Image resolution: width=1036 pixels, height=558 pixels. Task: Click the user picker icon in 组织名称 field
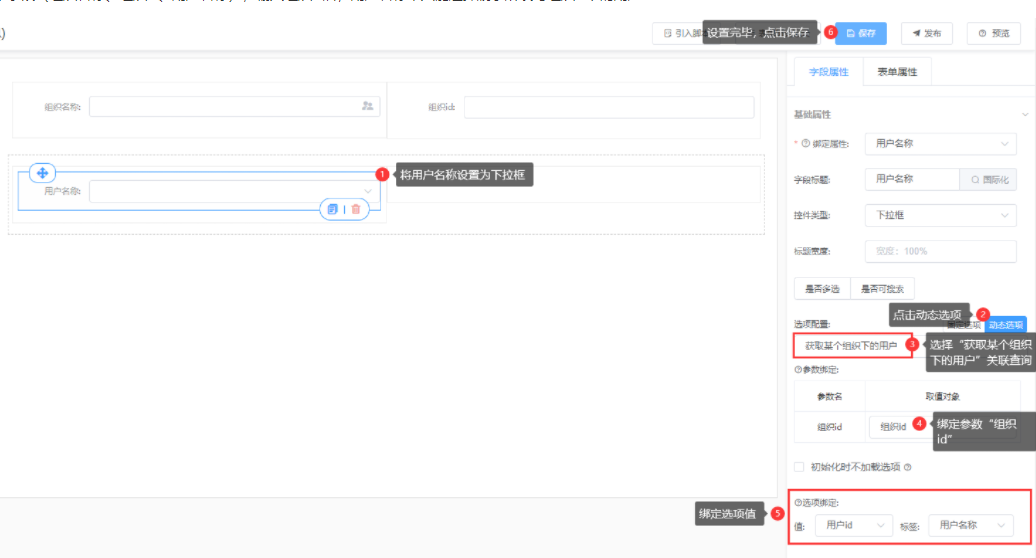[x=367, y=106]
